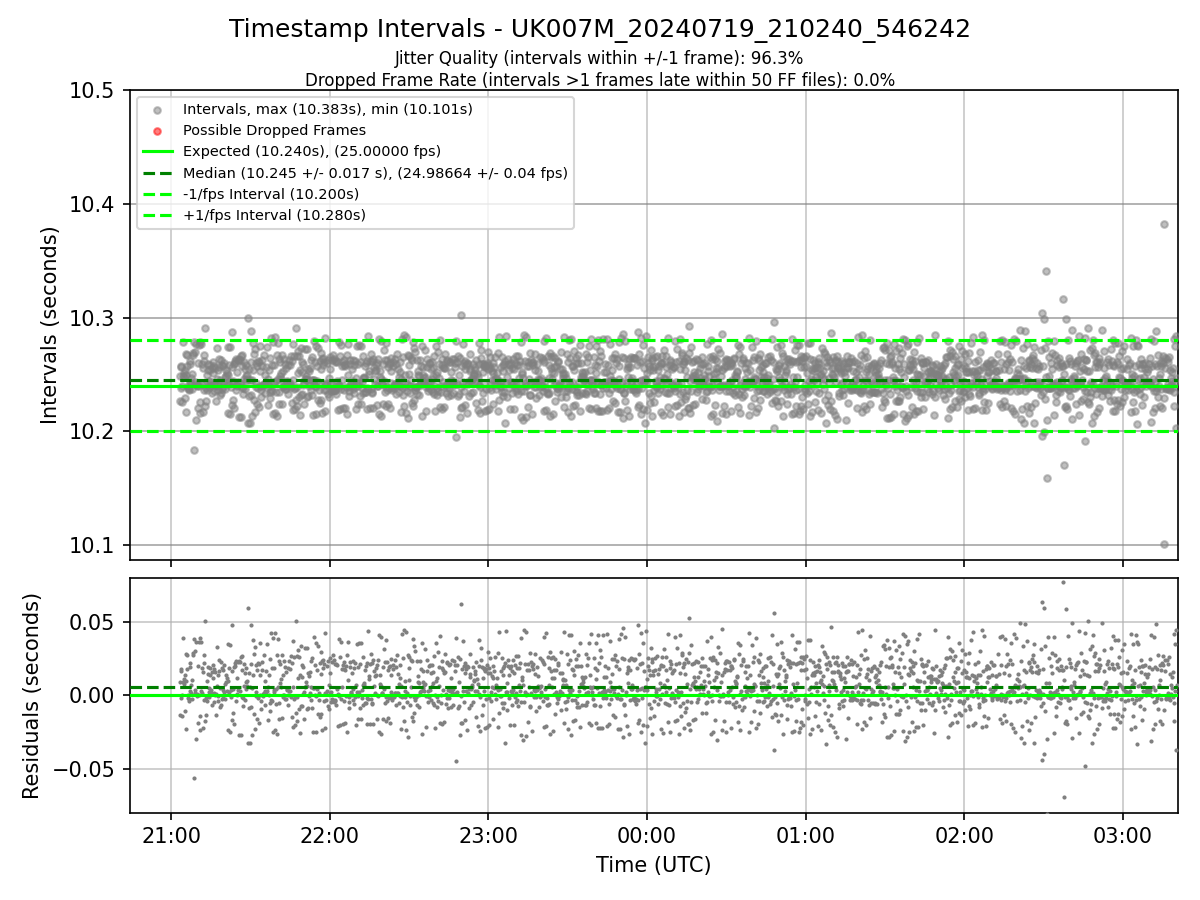Click legend entry starting 'Median (10.245 +/- 0.017 s)'

click(x=375, y=173)
